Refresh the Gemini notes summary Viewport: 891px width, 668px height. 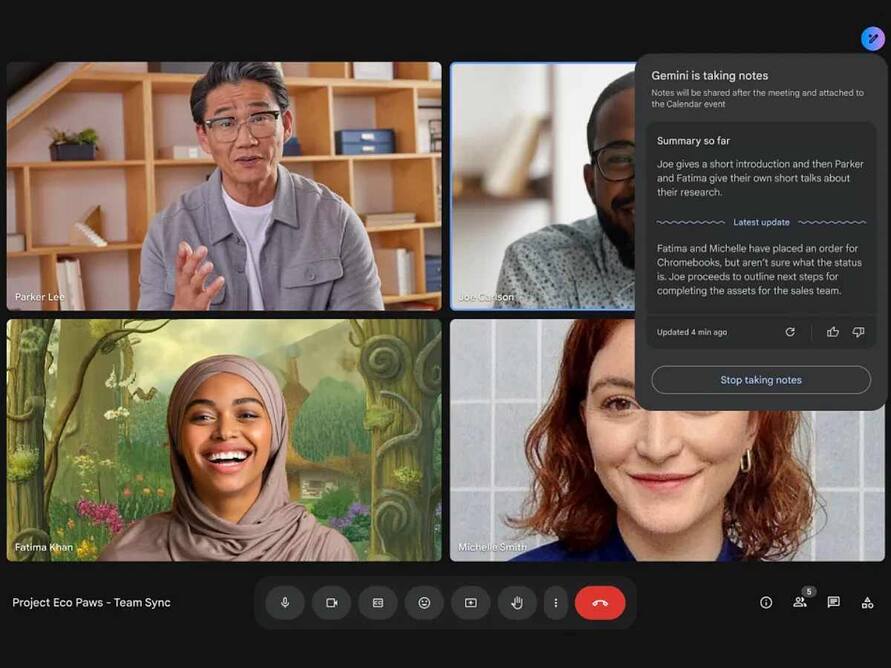coord(790,332)
